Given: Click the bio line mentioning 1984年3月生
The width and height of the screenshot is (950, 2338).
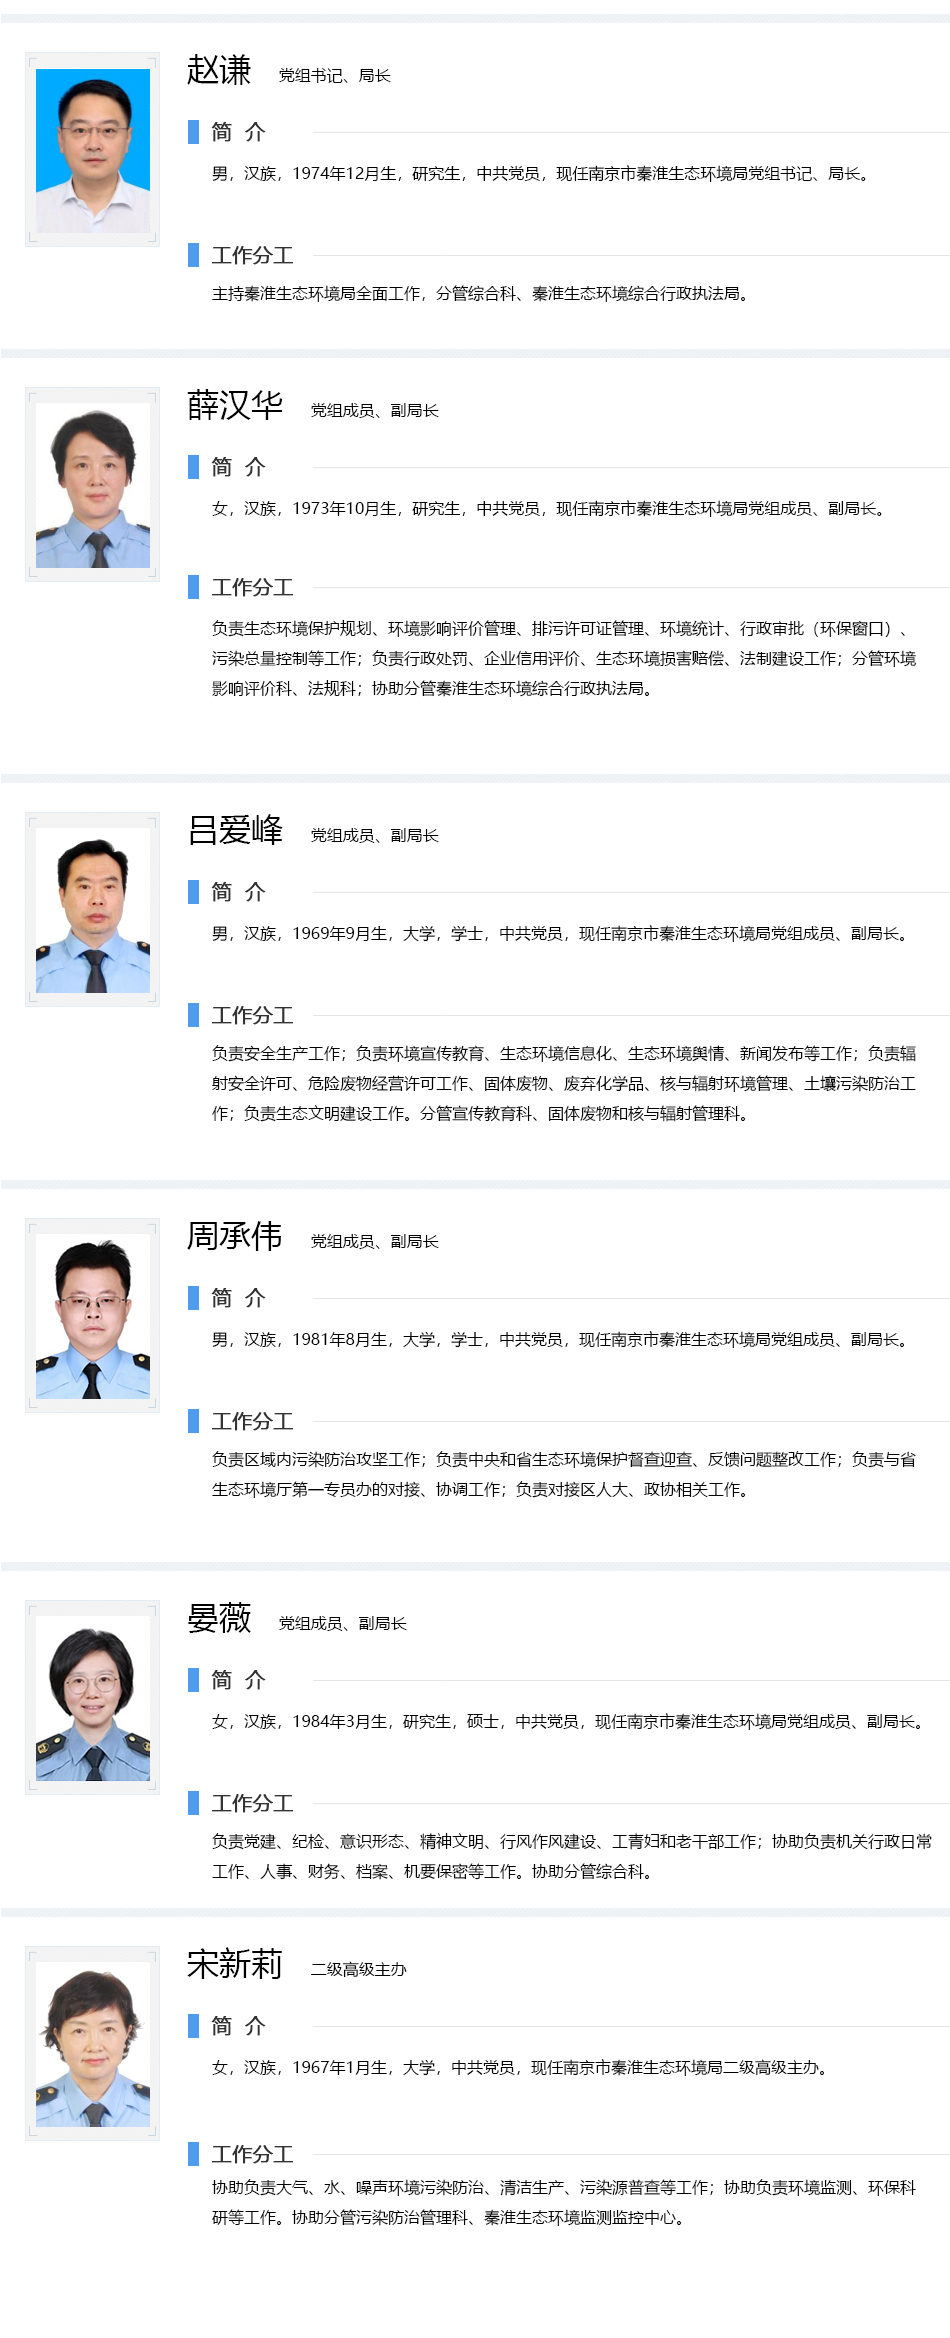Looking at the screenshot, I should point(570,1722).
